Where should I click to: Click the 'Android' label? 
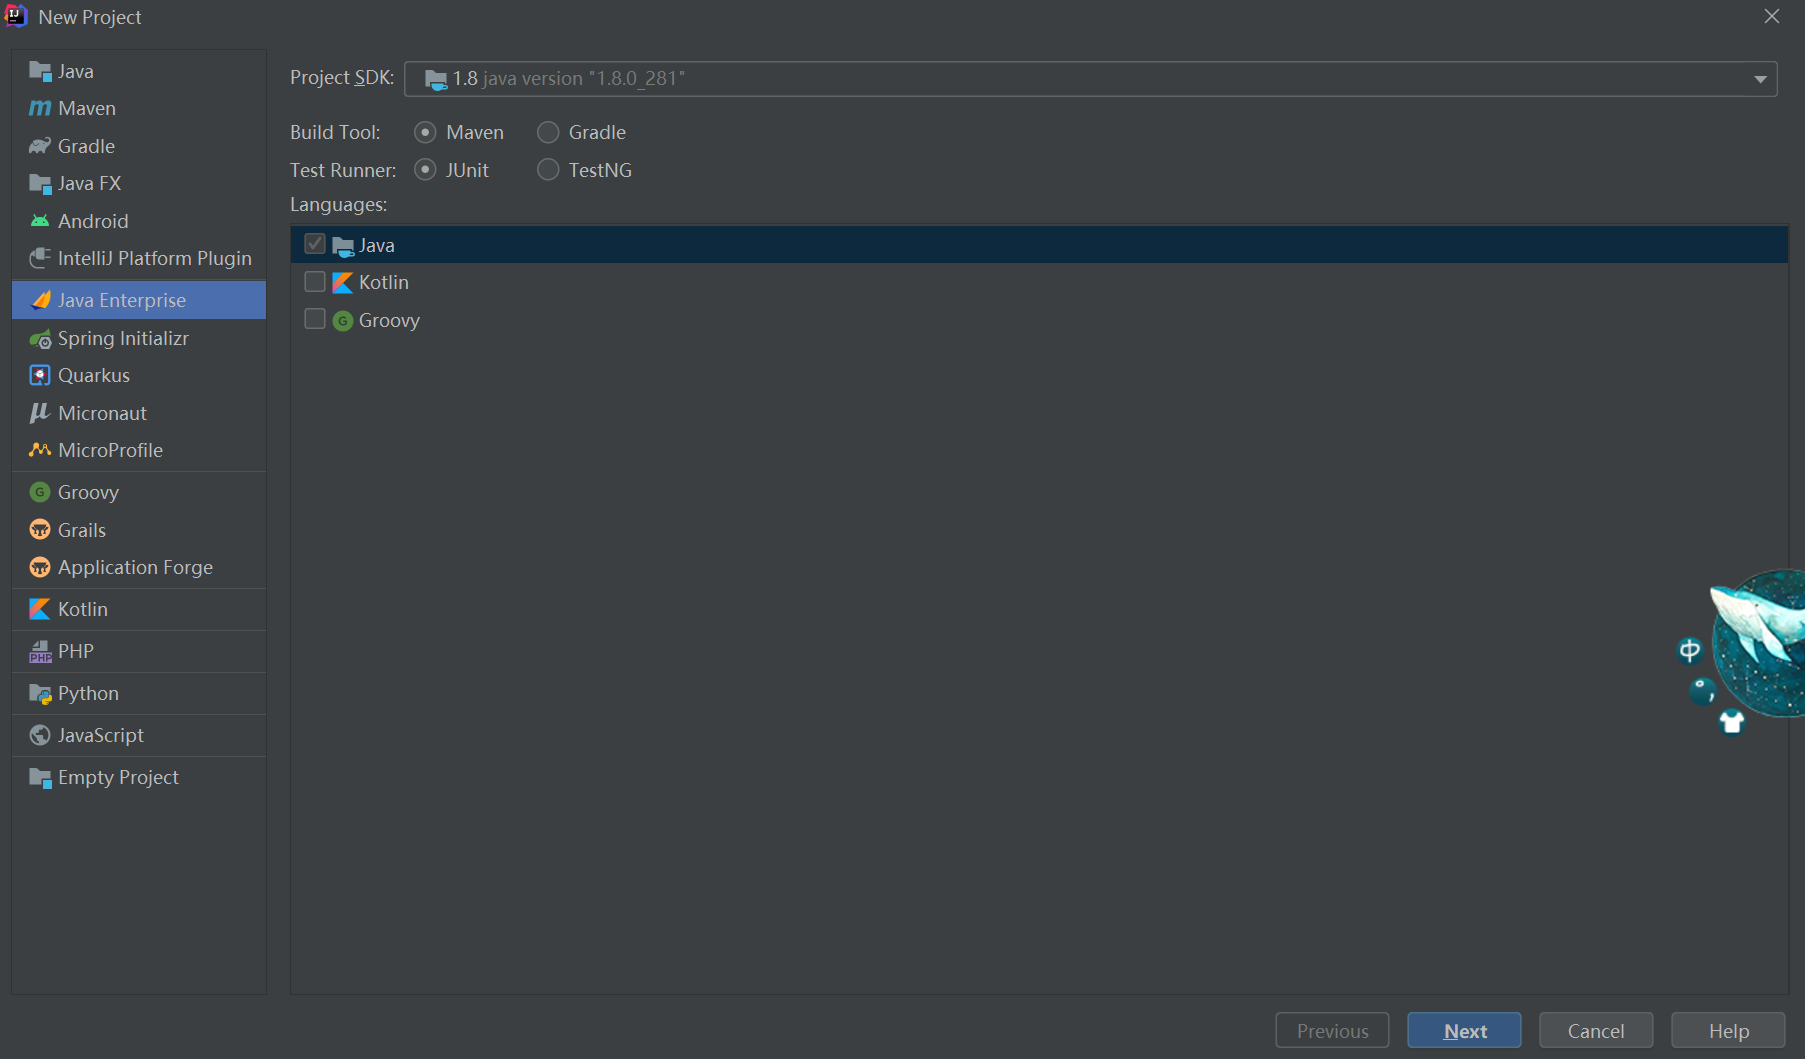click(x=93, y=221)
